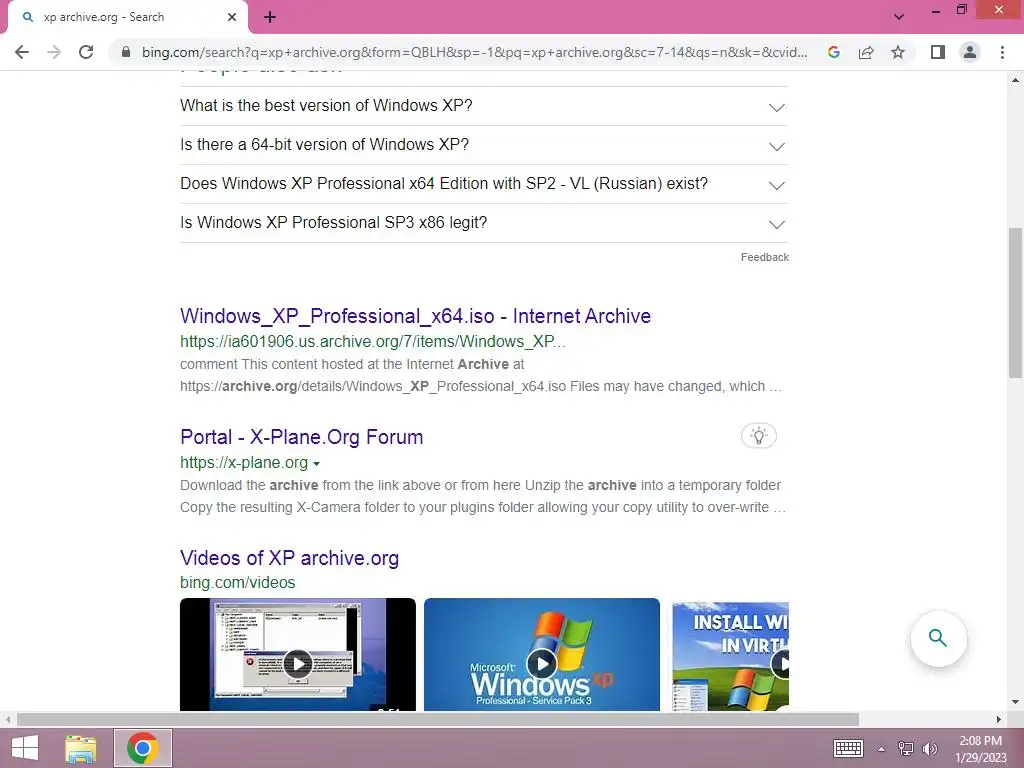Click the bing.com/videos link
Viewport: 1024px width, 768px height.
(238, 583)
